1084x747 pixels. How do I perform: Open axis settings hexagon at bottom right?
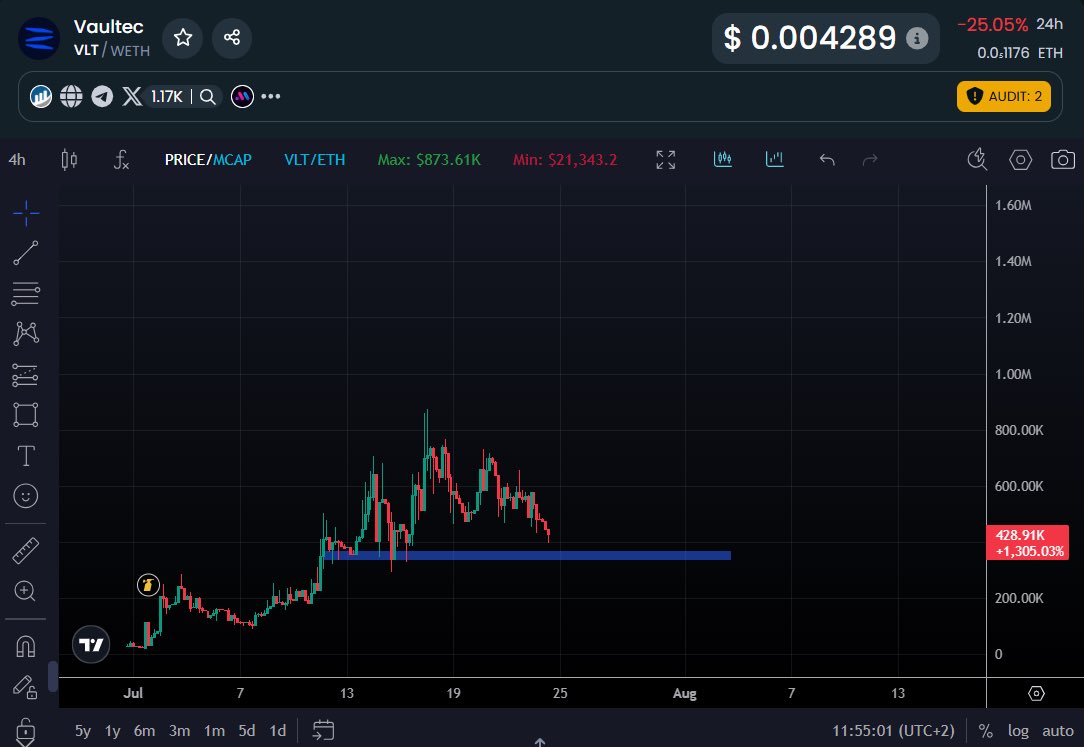tap(1036, 693)
